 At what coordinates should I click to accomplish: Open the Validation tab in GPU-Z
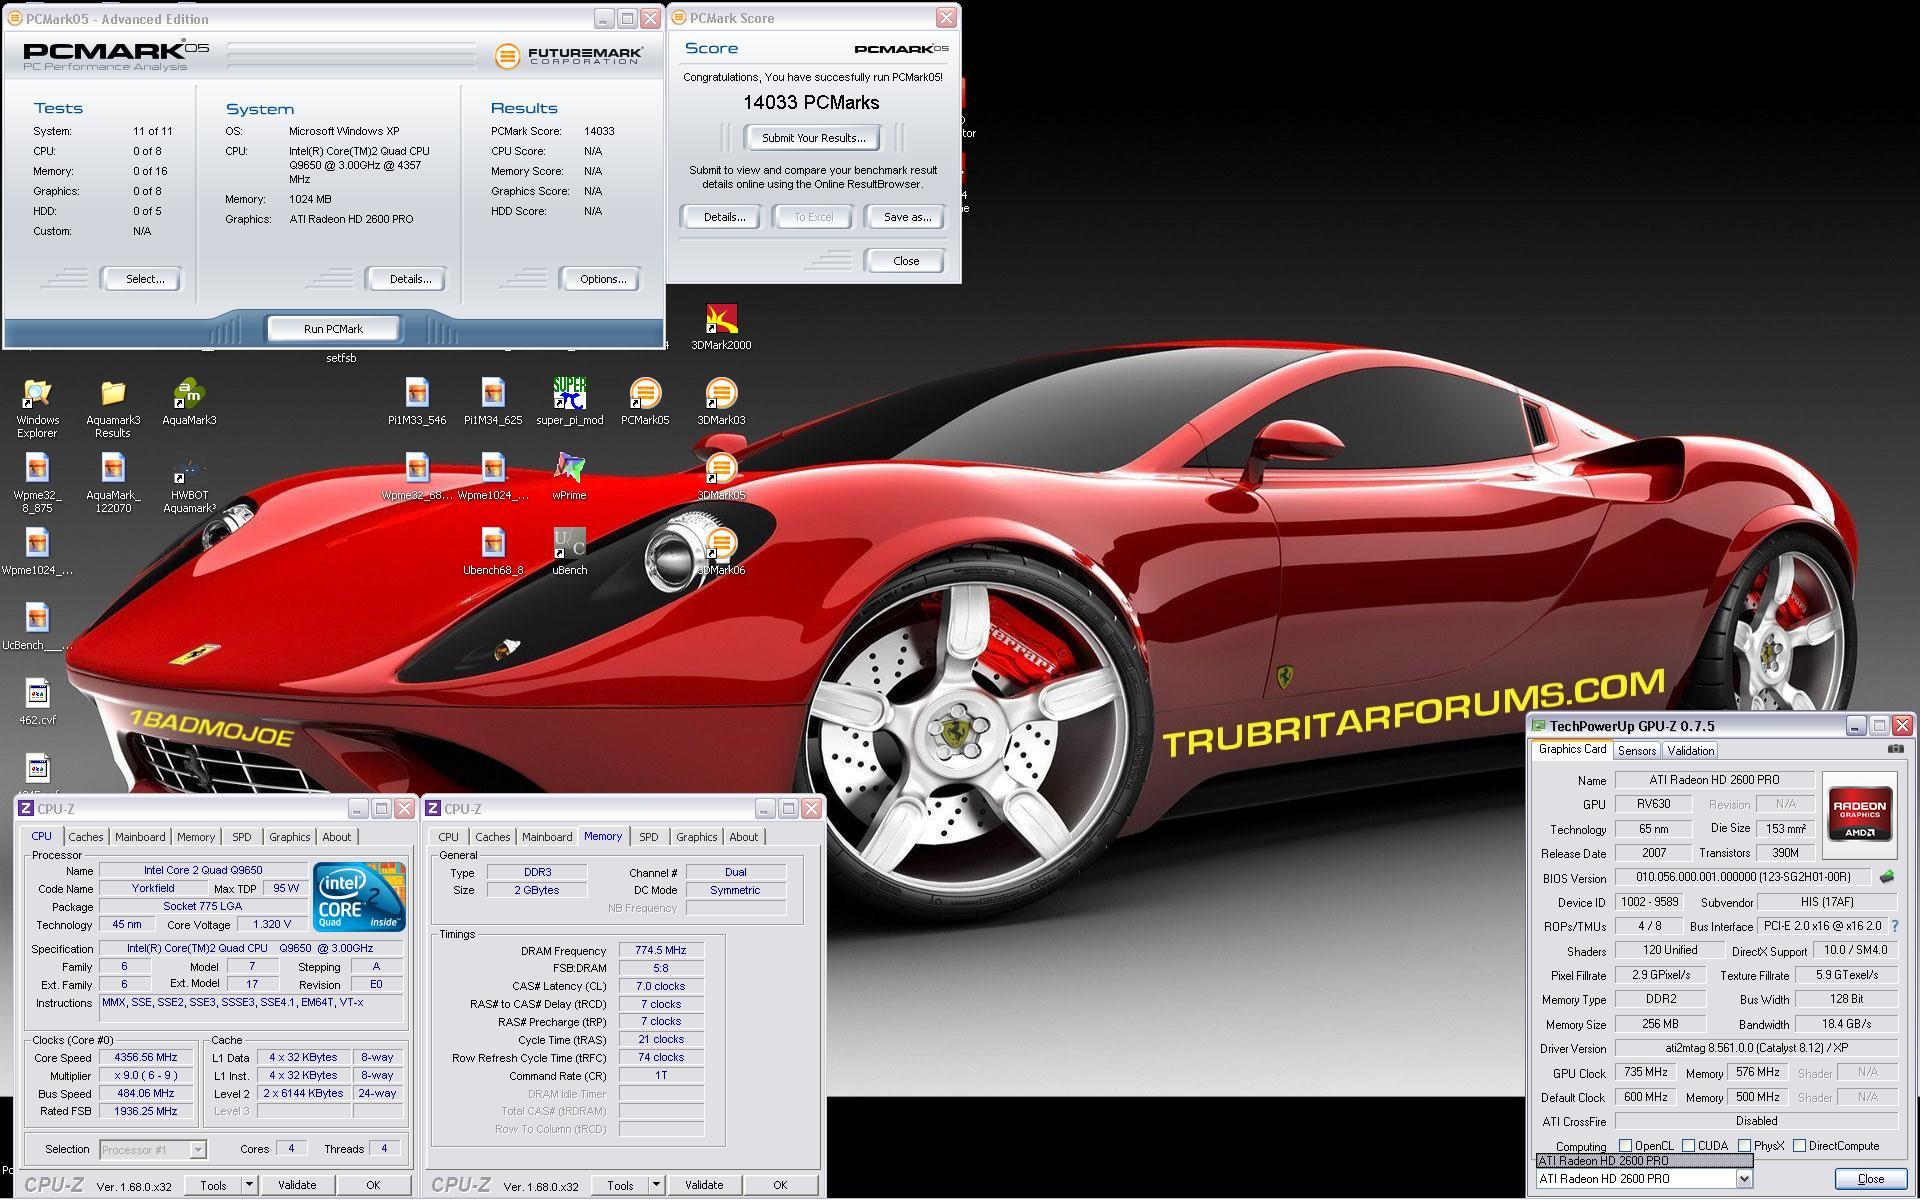tap(1690, 750)
